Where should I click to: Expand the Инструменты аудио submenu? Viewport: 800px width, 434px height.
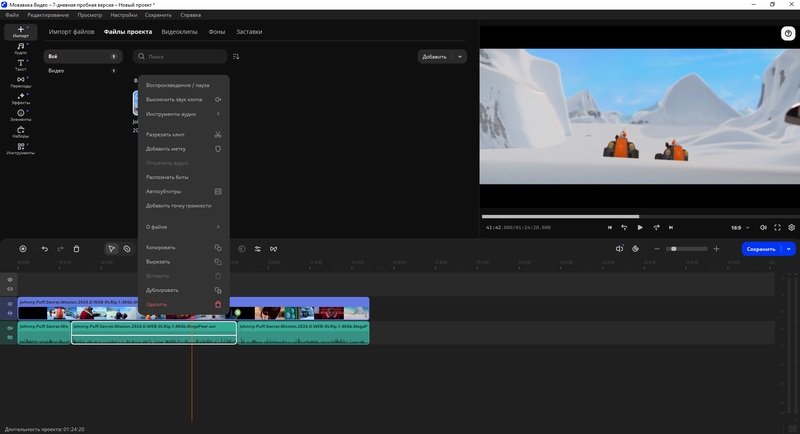pyautogui.click(x=183, y=114)
